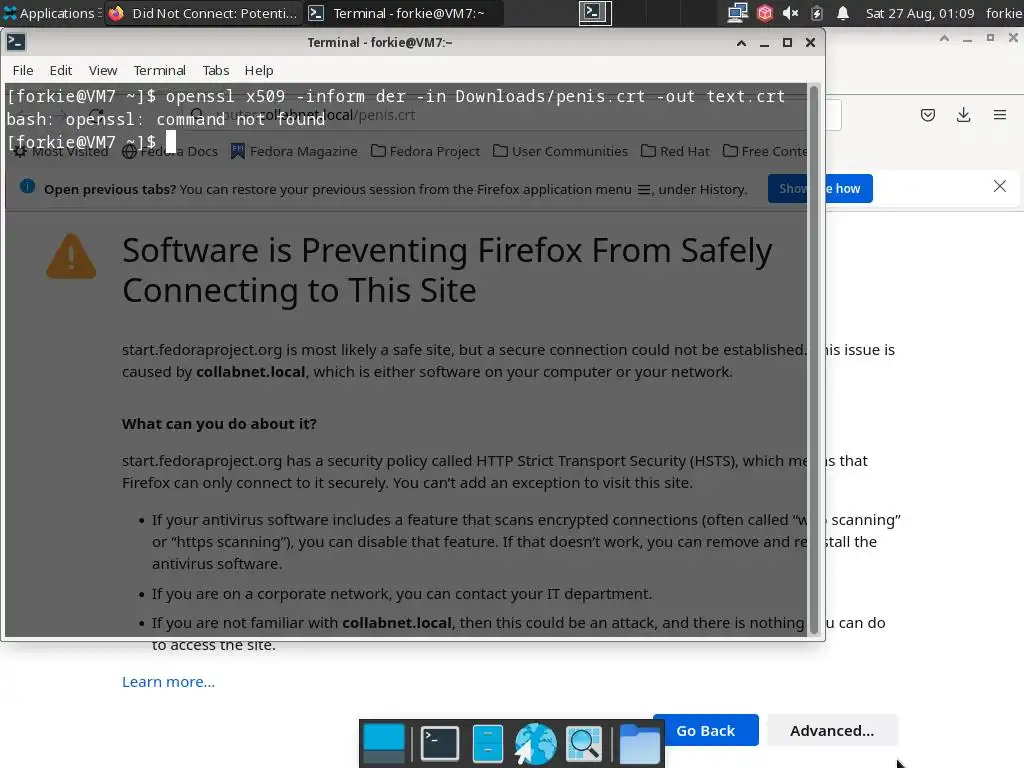Open the Terminal menu in menu bar
The image size is (1024, 768).
159,71
